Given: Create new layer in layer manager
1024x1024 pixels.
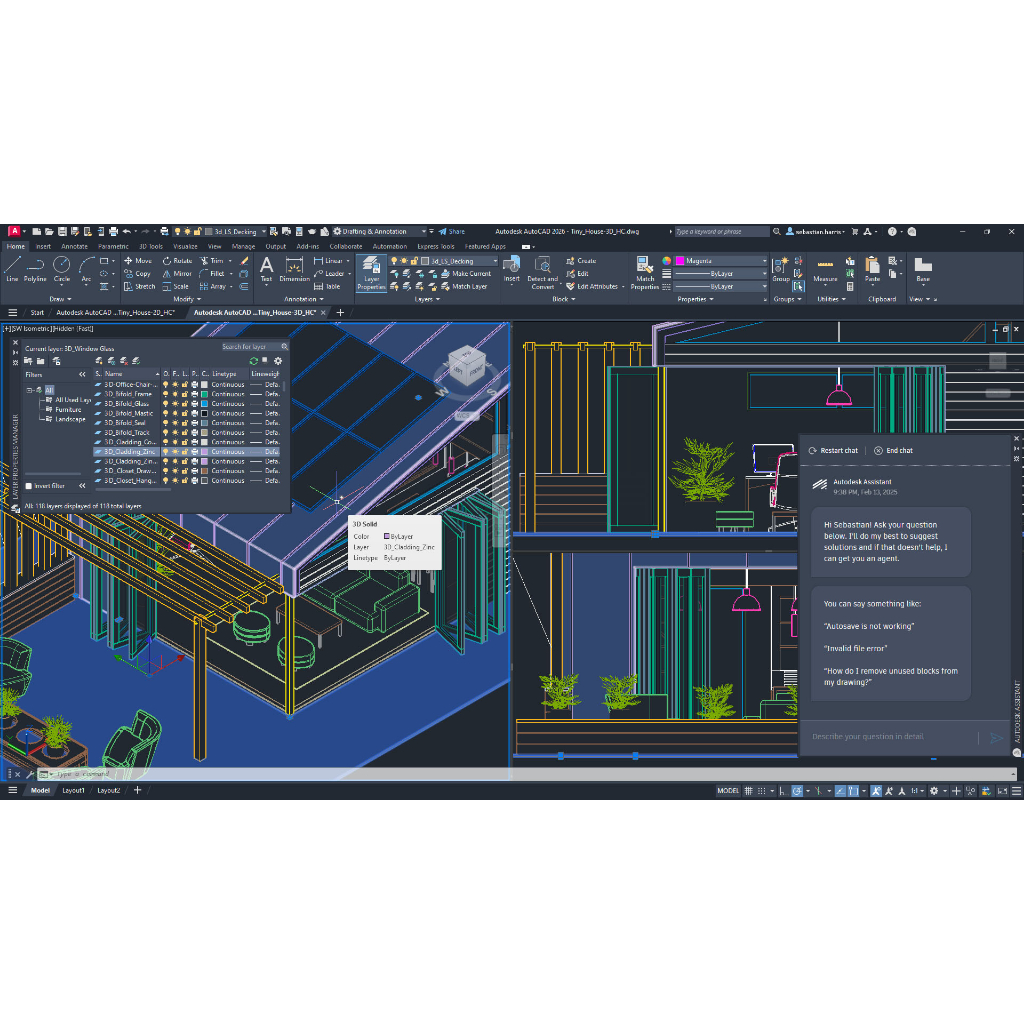Looking at the screenshot, I should click(99, 360).
